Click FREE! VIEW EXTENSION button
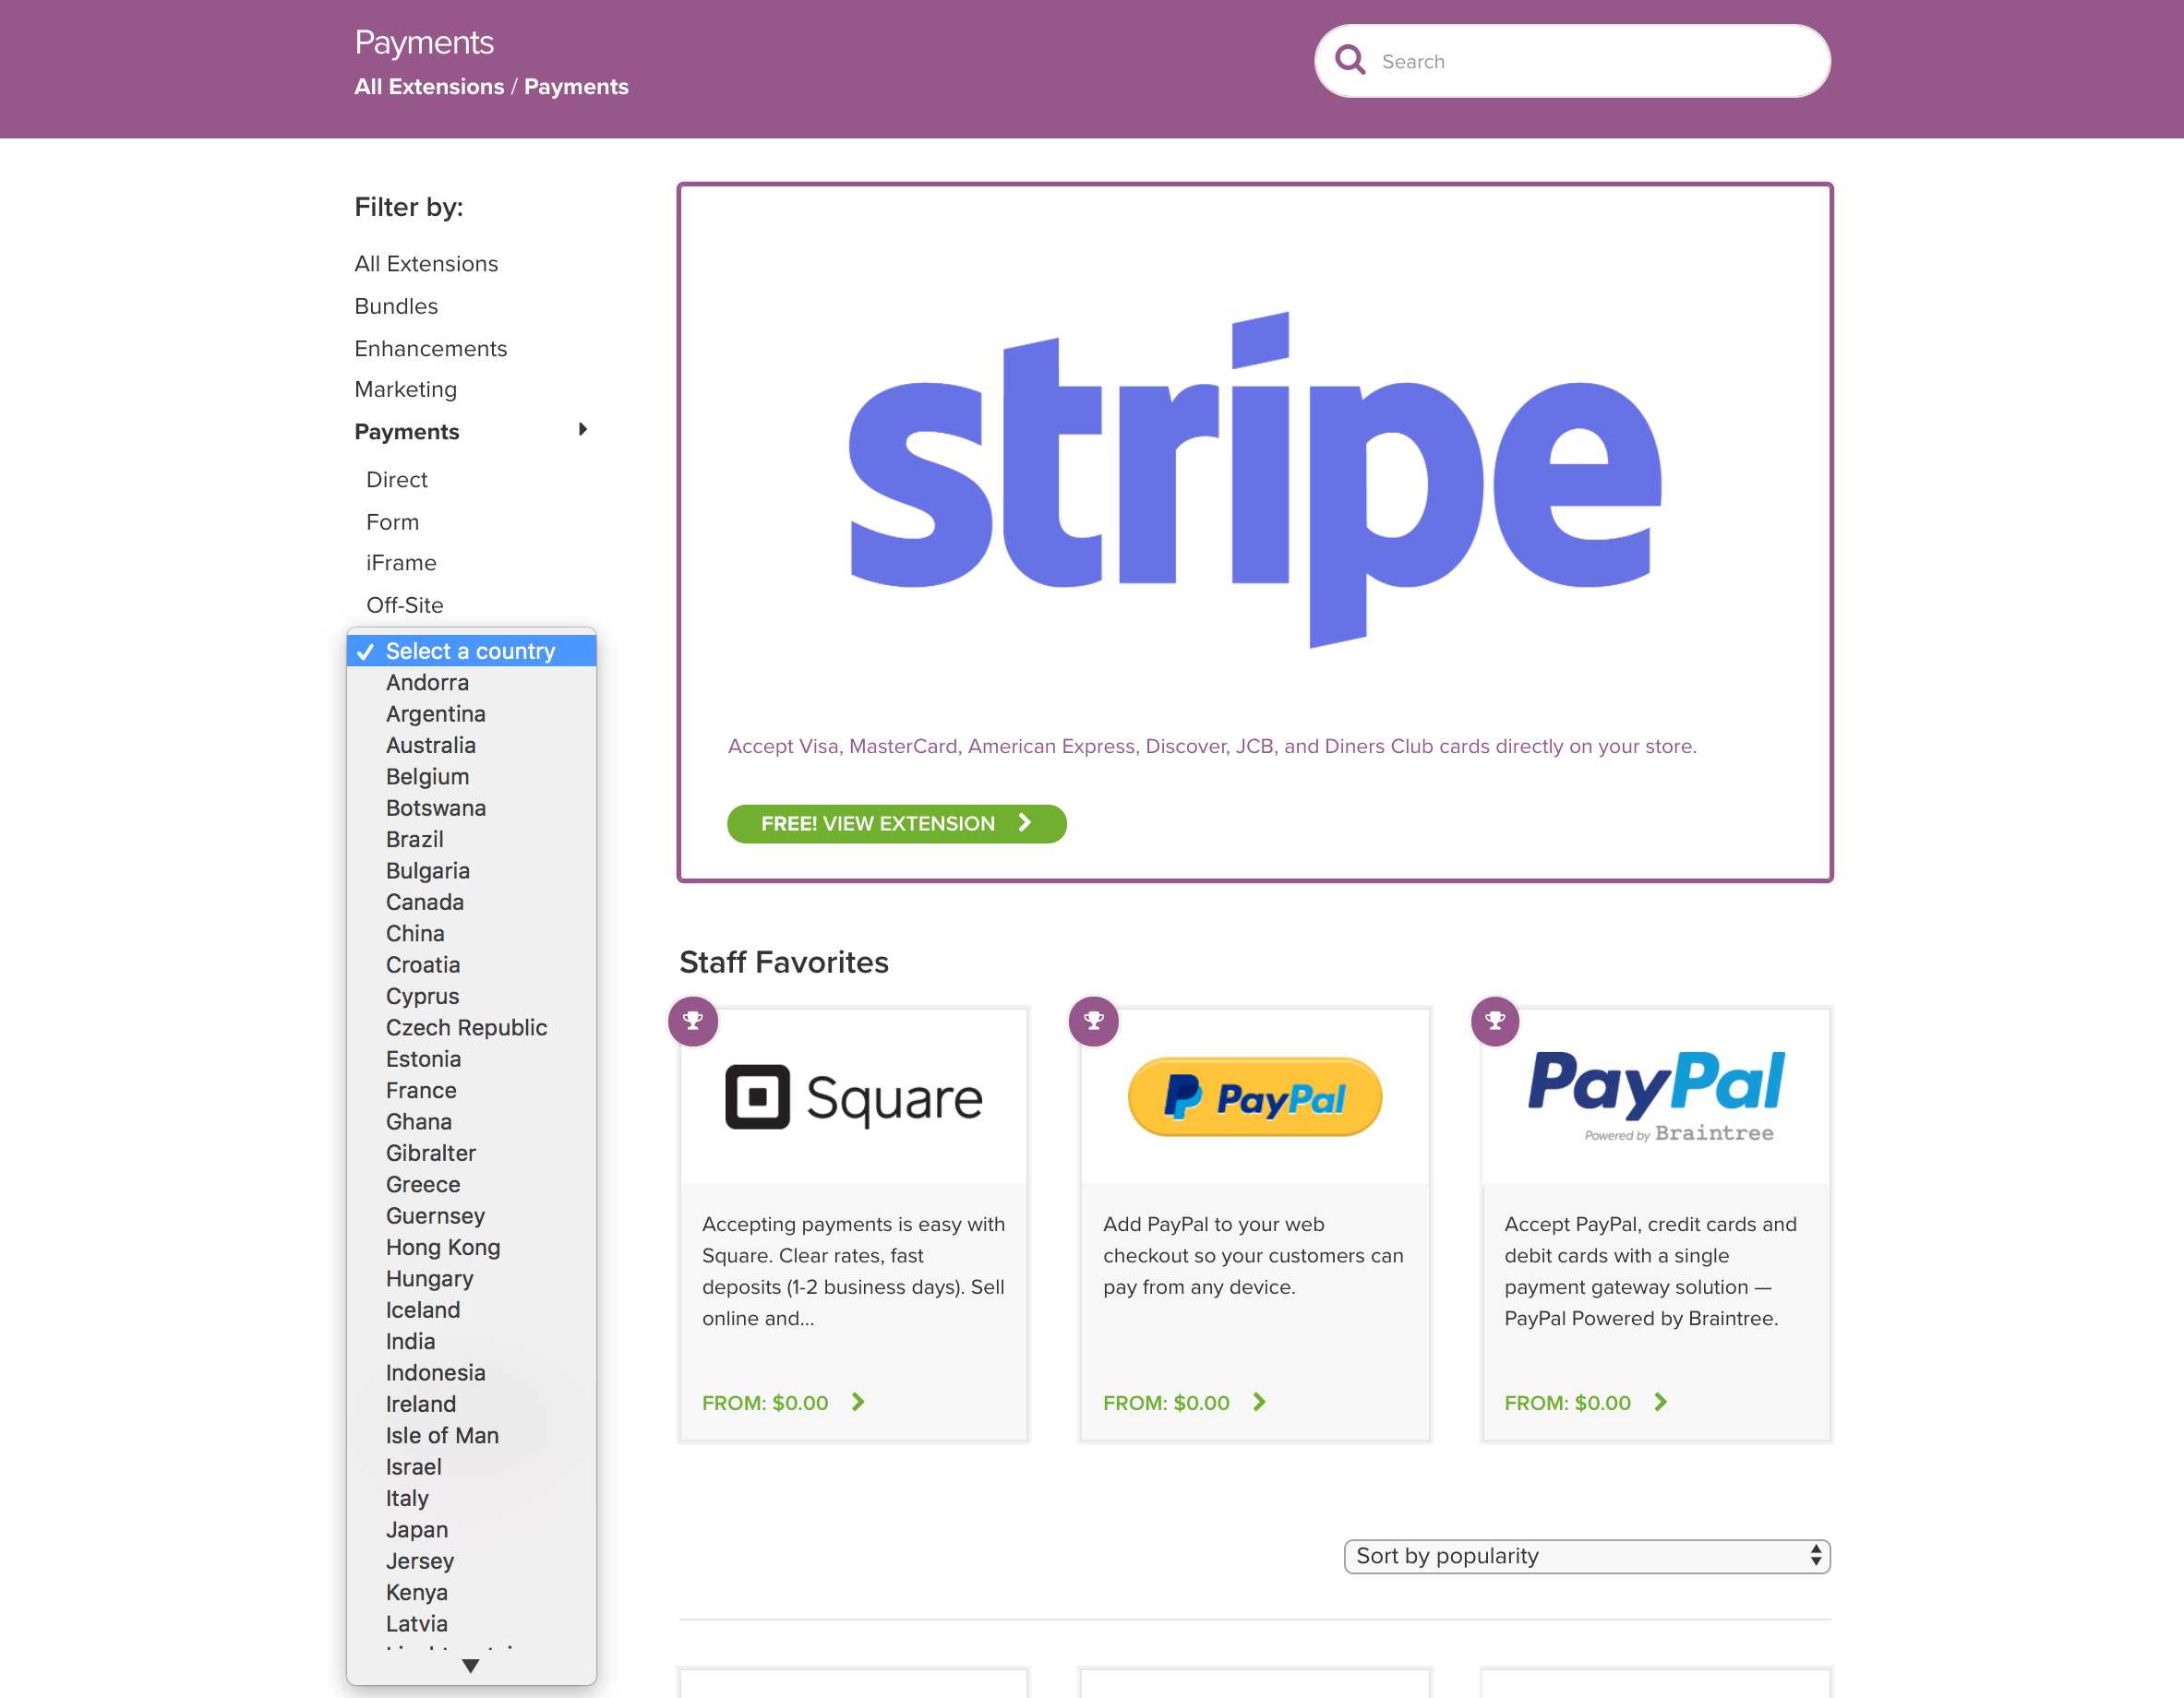The image size is (2184, 1698). 895,822
